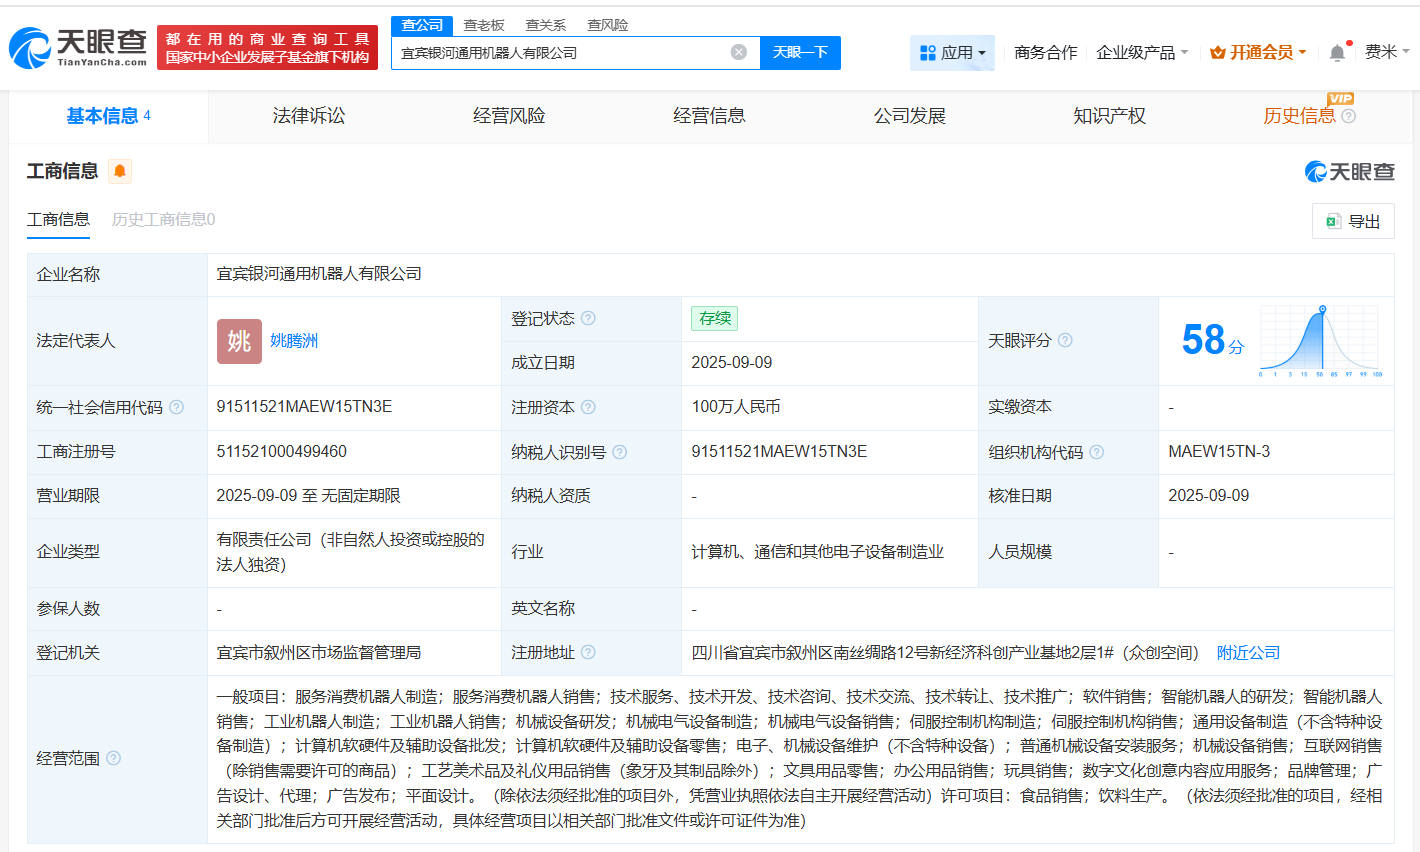Expand the 企业级产品 dropdown
Screen dimensions: 1420x852
pyautogui.click(x=1139, y=52)
